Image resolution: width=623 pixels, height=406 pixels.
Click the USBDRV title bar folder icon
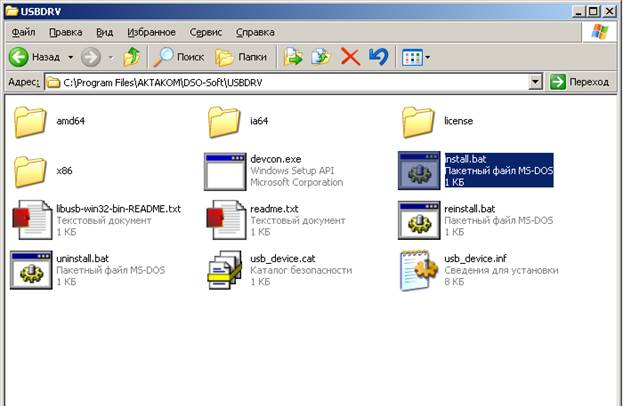(12, 11)
